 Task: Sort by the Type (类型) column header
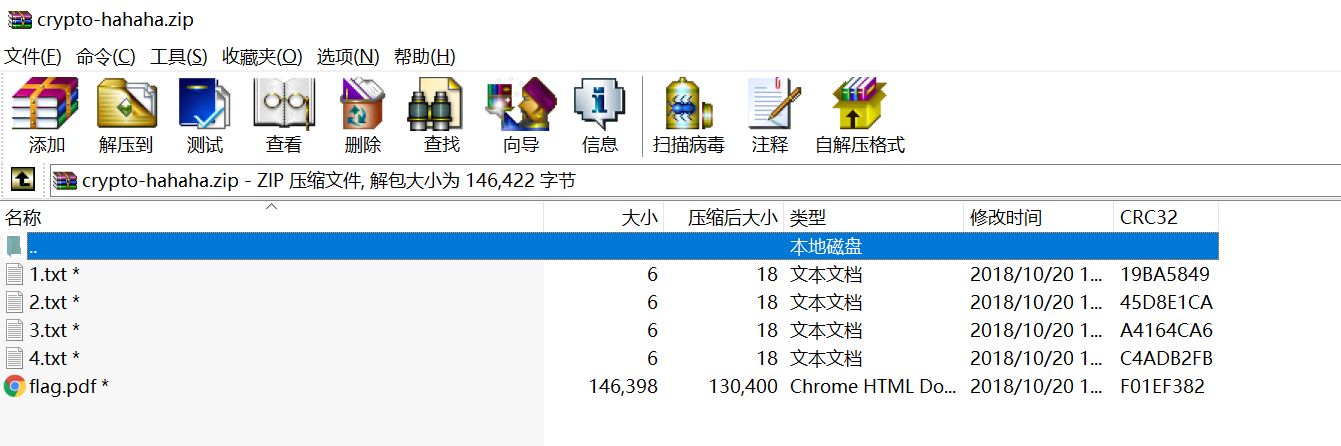point(874,218)
